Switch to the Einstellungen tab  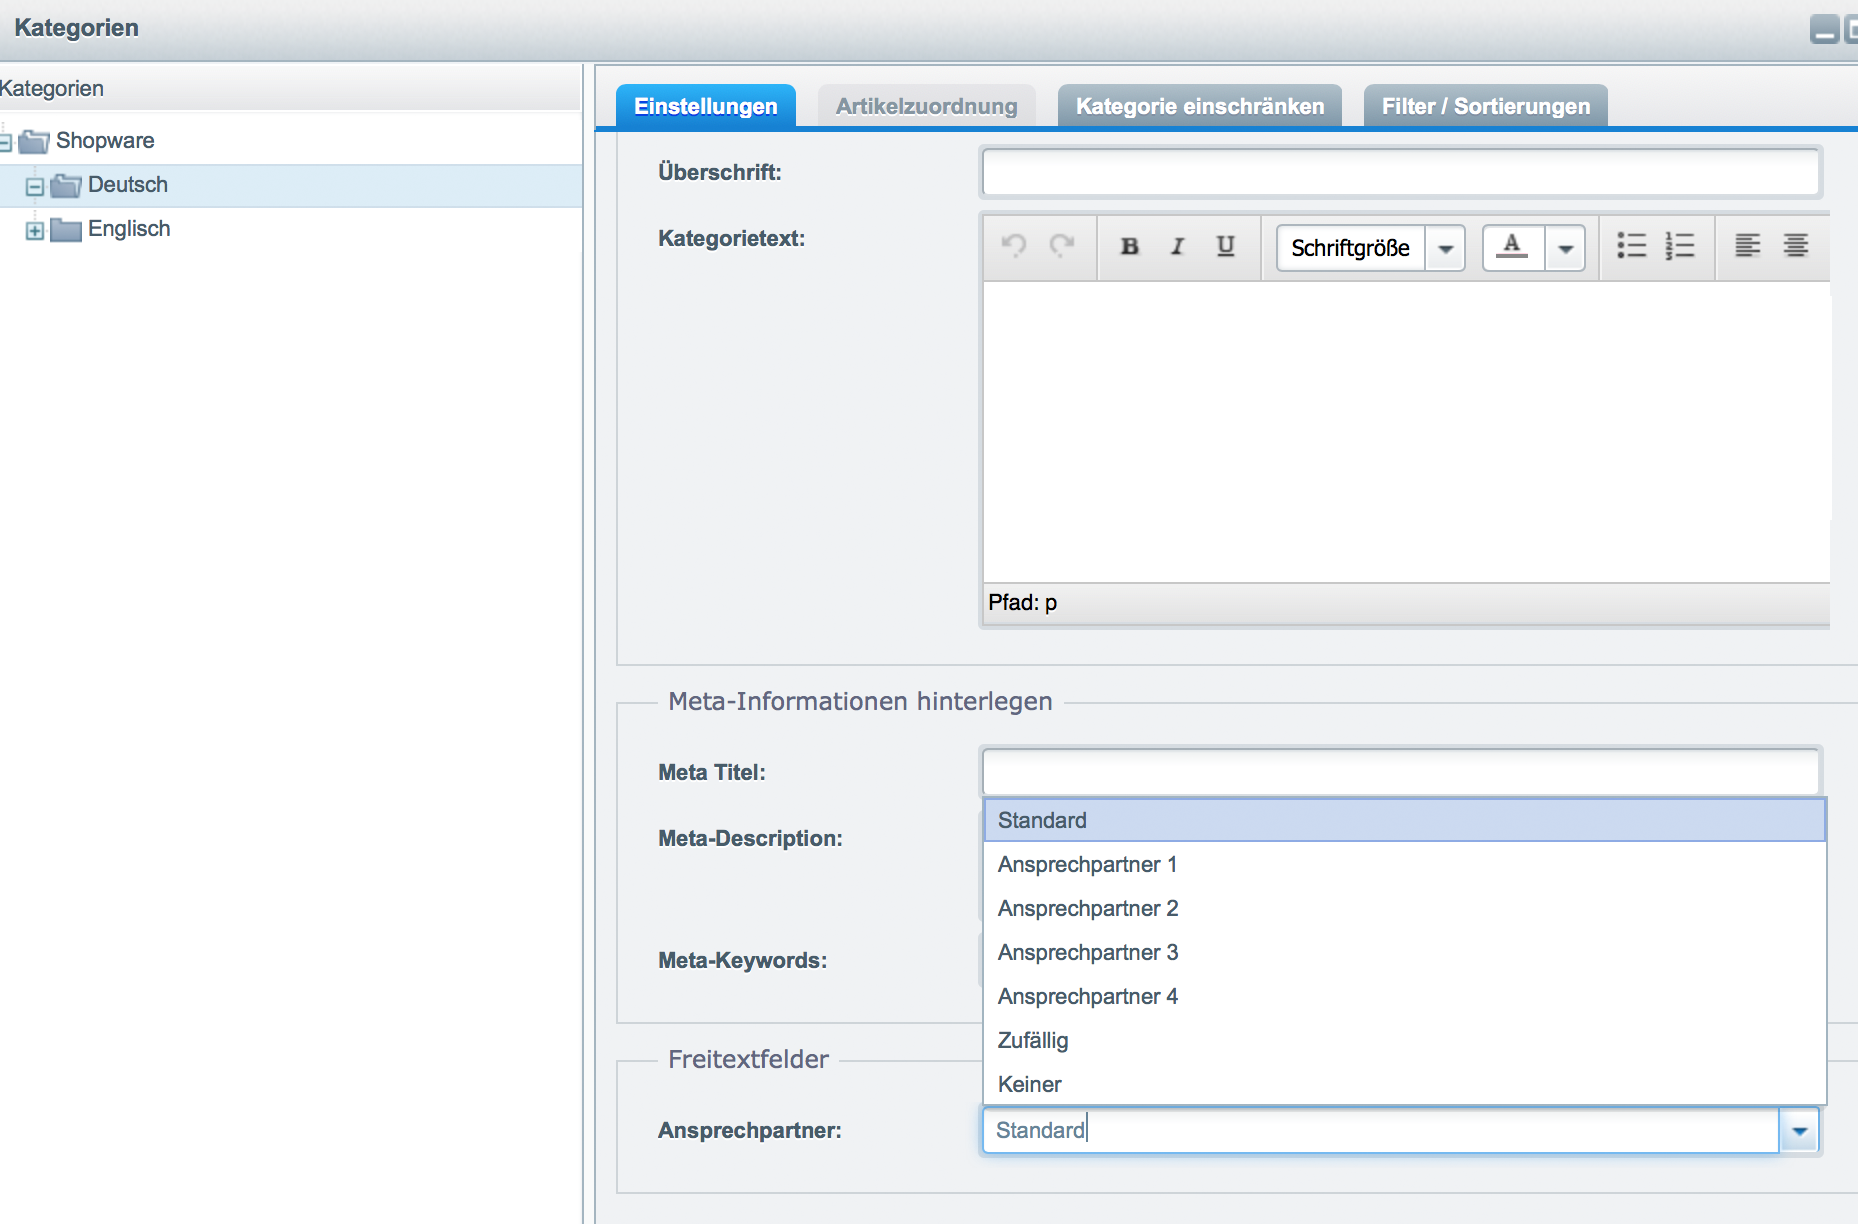pos(706,106)
